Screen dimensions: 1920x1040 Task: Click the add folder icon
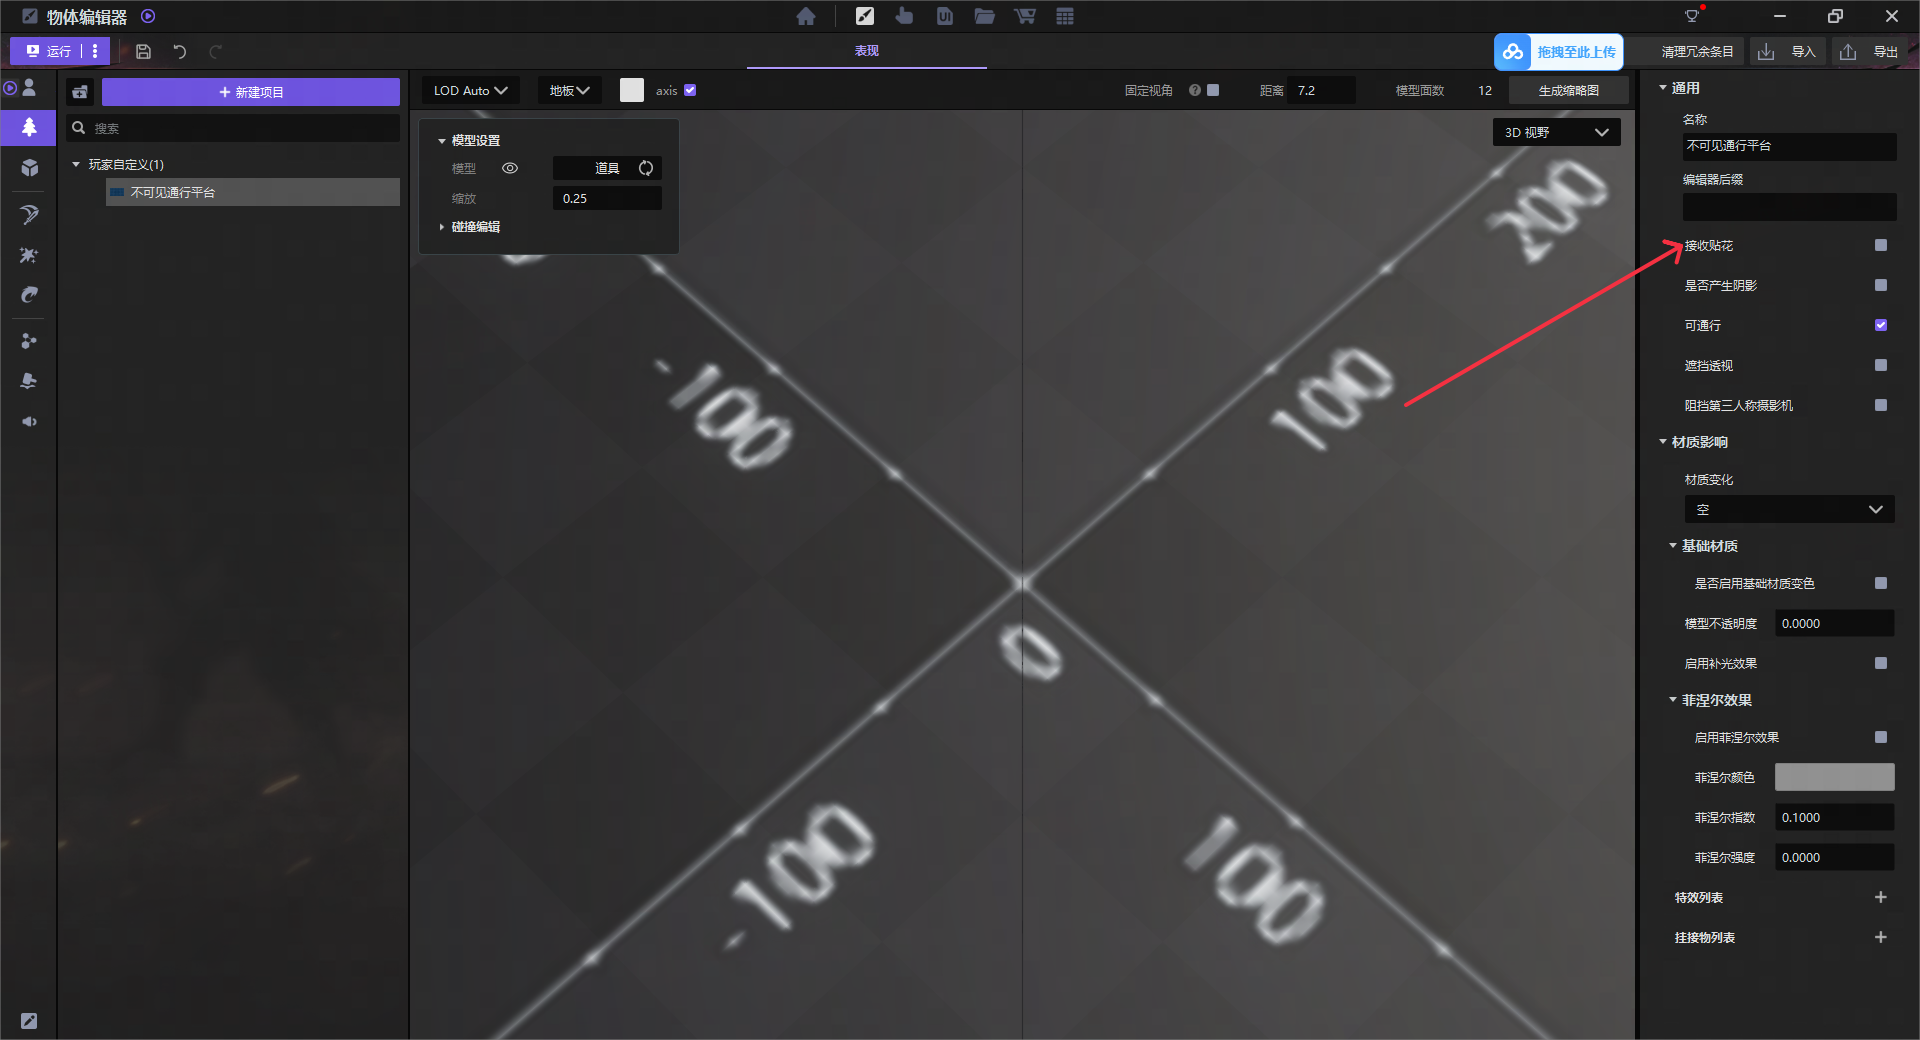pos(80,92)
